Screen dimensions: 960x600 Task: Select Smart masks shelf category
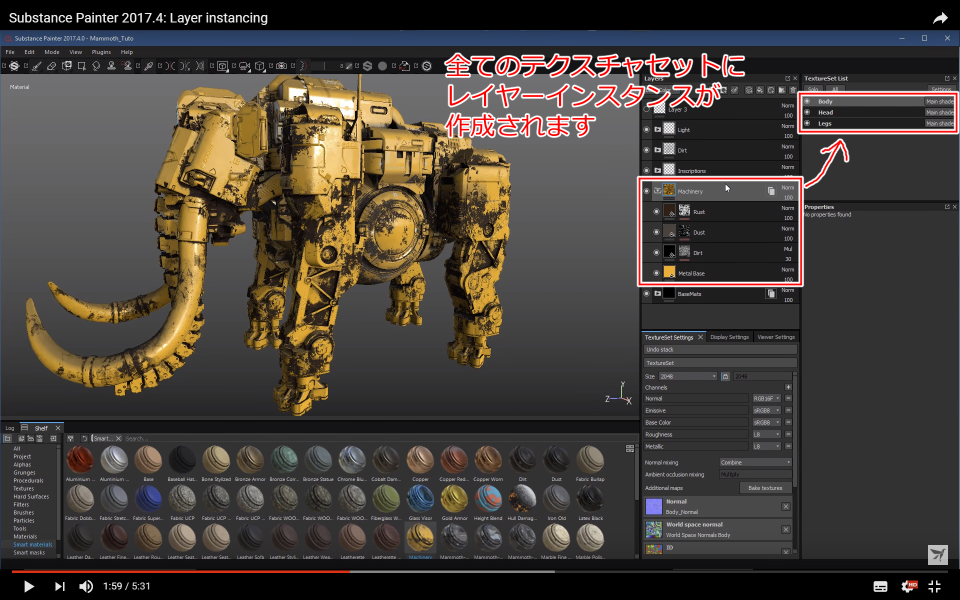29,552
